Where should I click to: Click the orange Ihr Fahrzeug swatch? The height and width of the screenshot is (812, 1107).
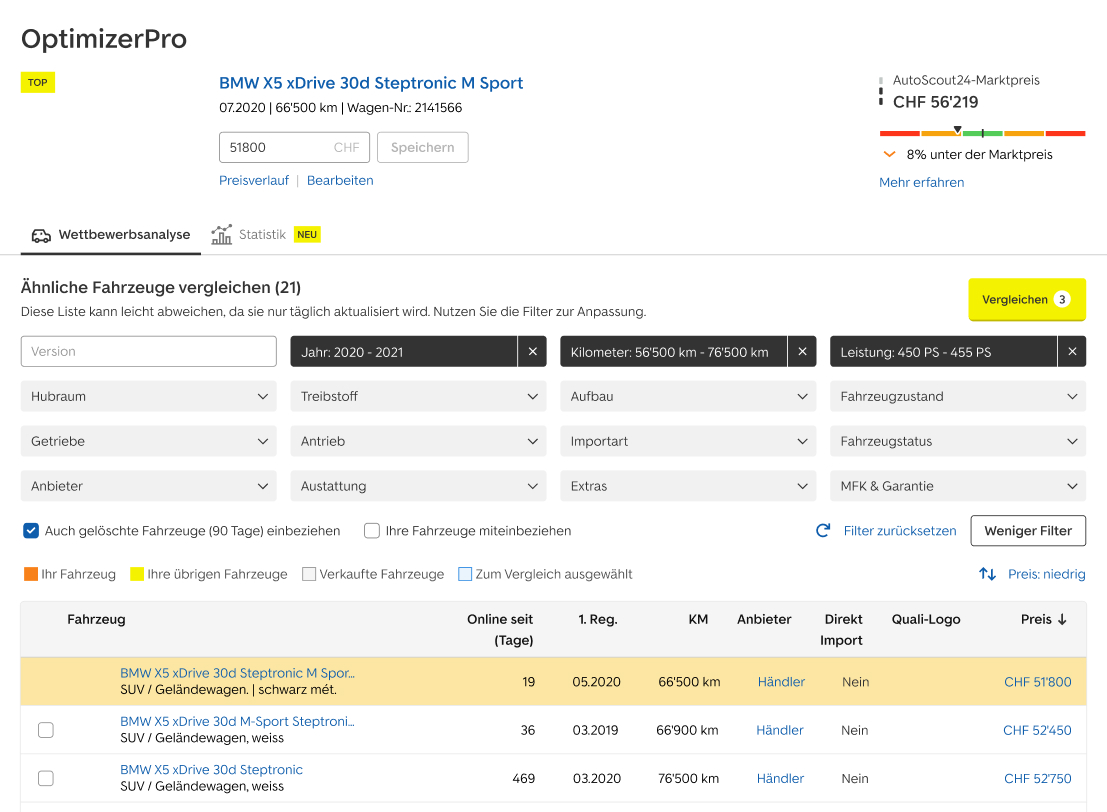point(30,574)
